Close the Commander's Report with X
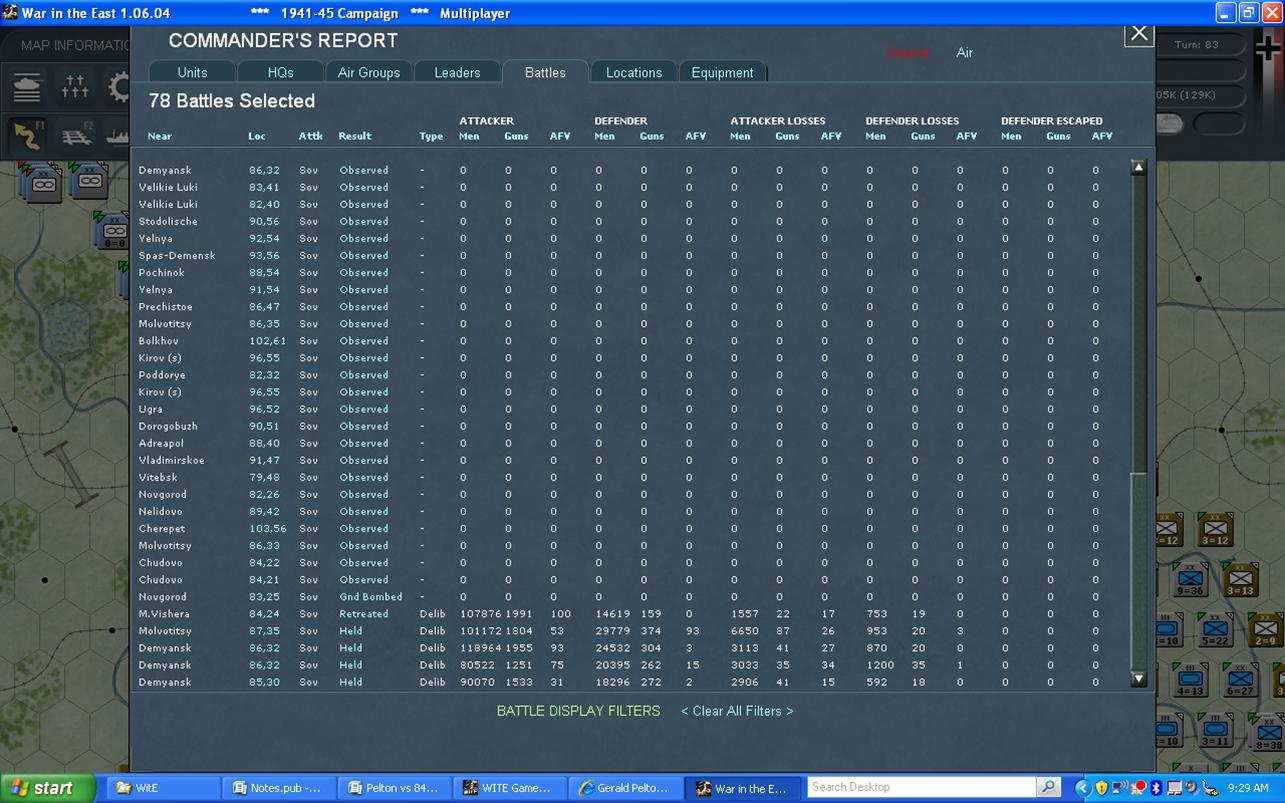 1139,32
